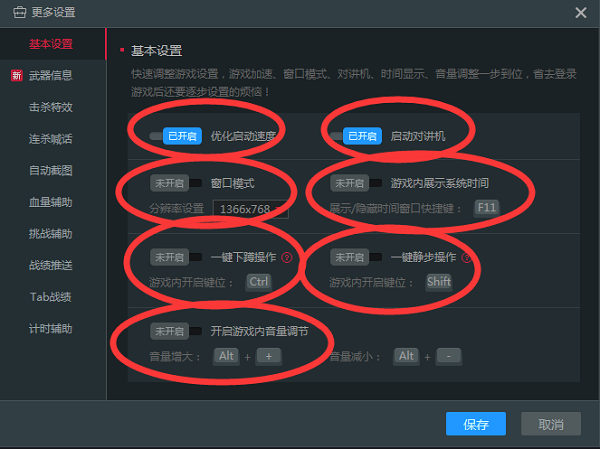Switch to the 击杀特效 sidebar tab
Screen dimensions: 600x449
(x=53, y=107)
